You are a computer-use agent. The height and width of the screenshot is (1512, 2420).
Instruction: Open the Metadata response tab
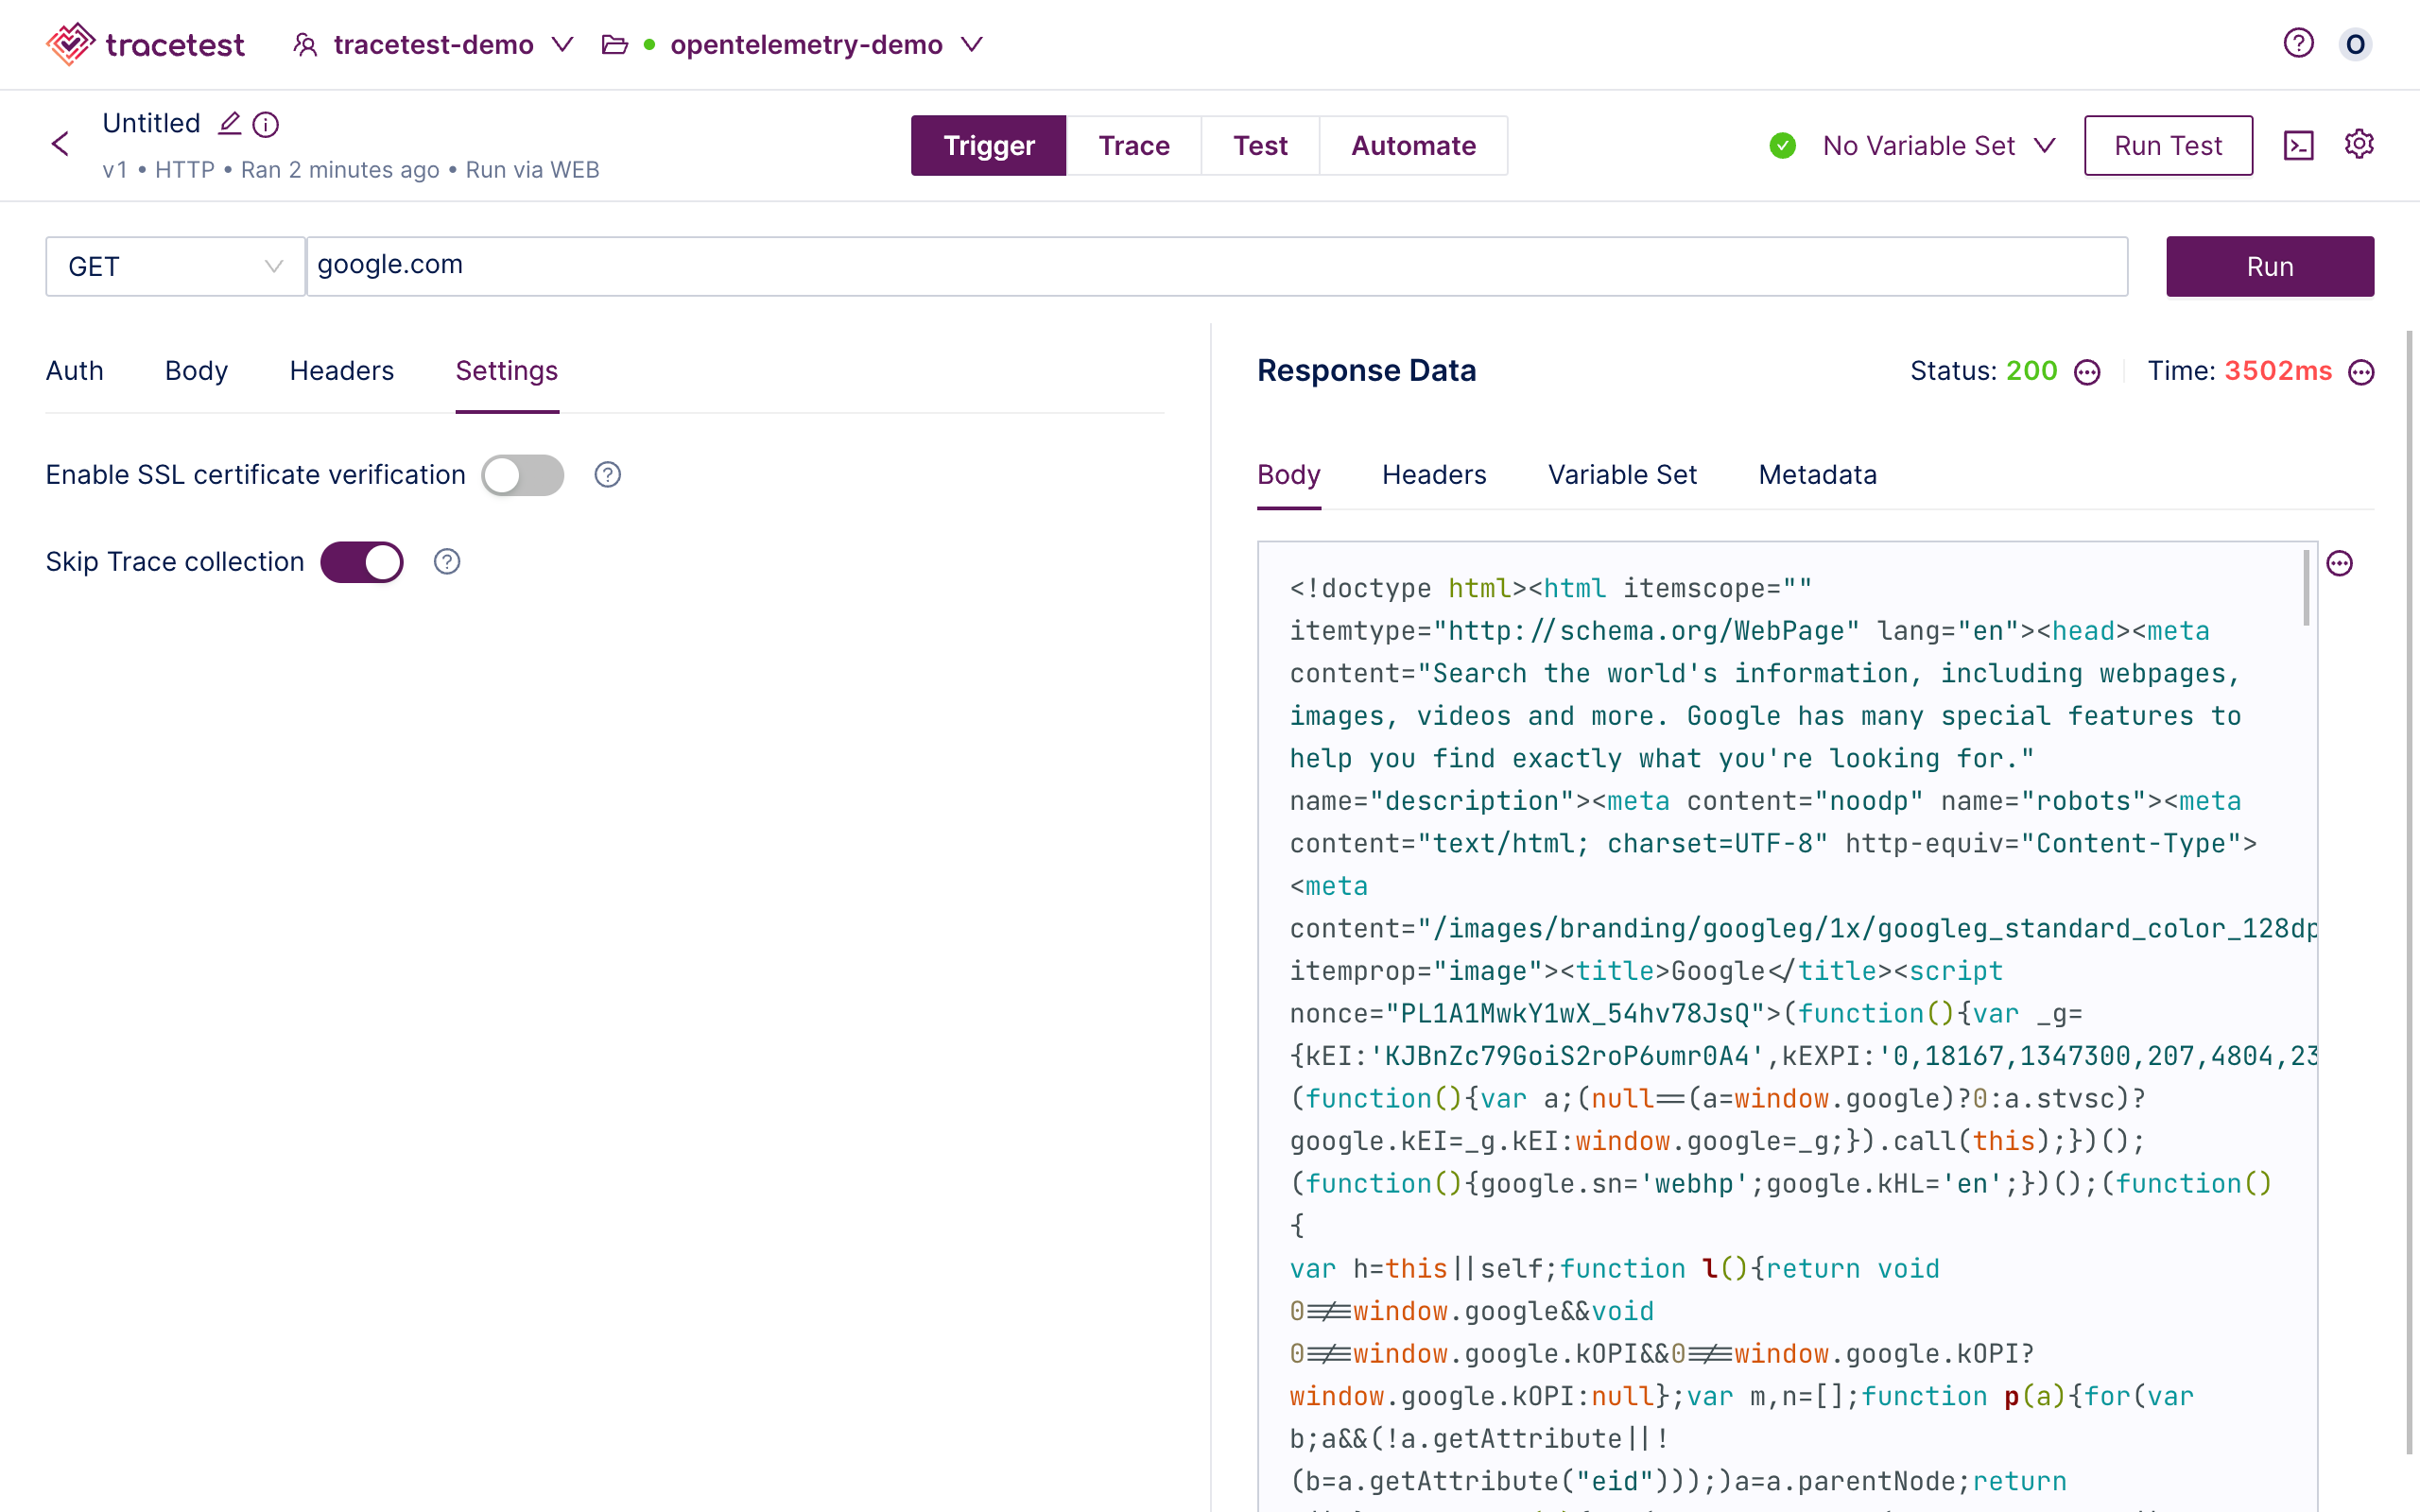(1817, 475)
